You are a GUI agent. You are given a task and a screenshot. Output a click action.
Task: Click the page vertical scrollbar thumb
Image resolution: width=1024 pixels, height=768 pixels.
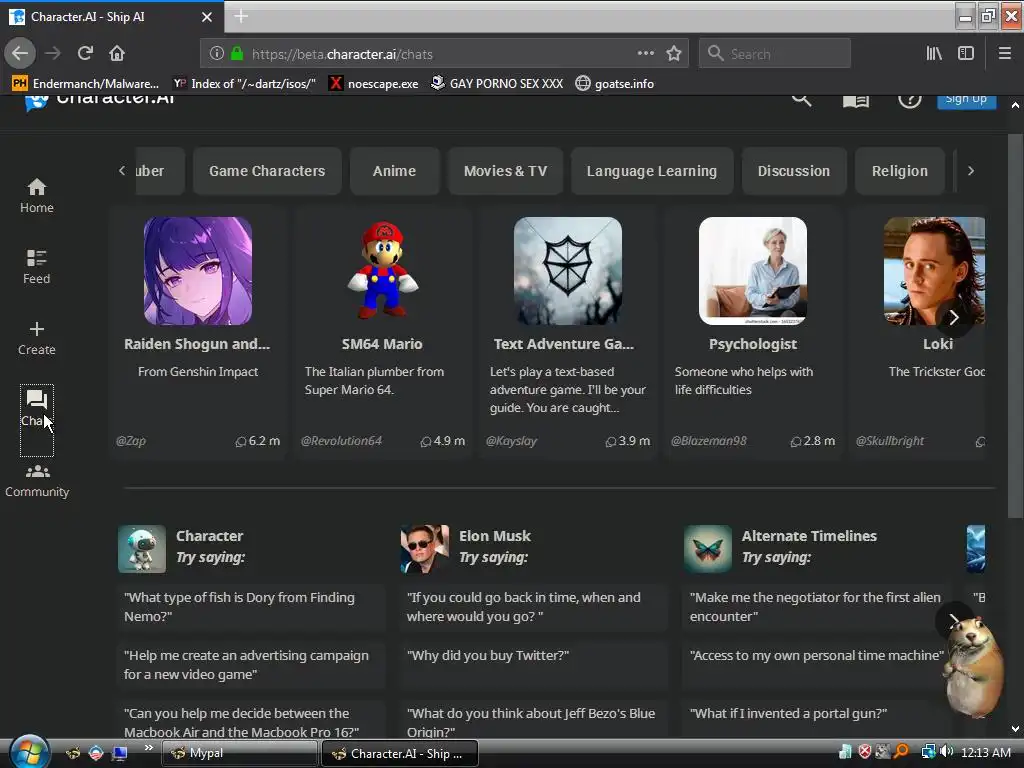[1015, 327]
